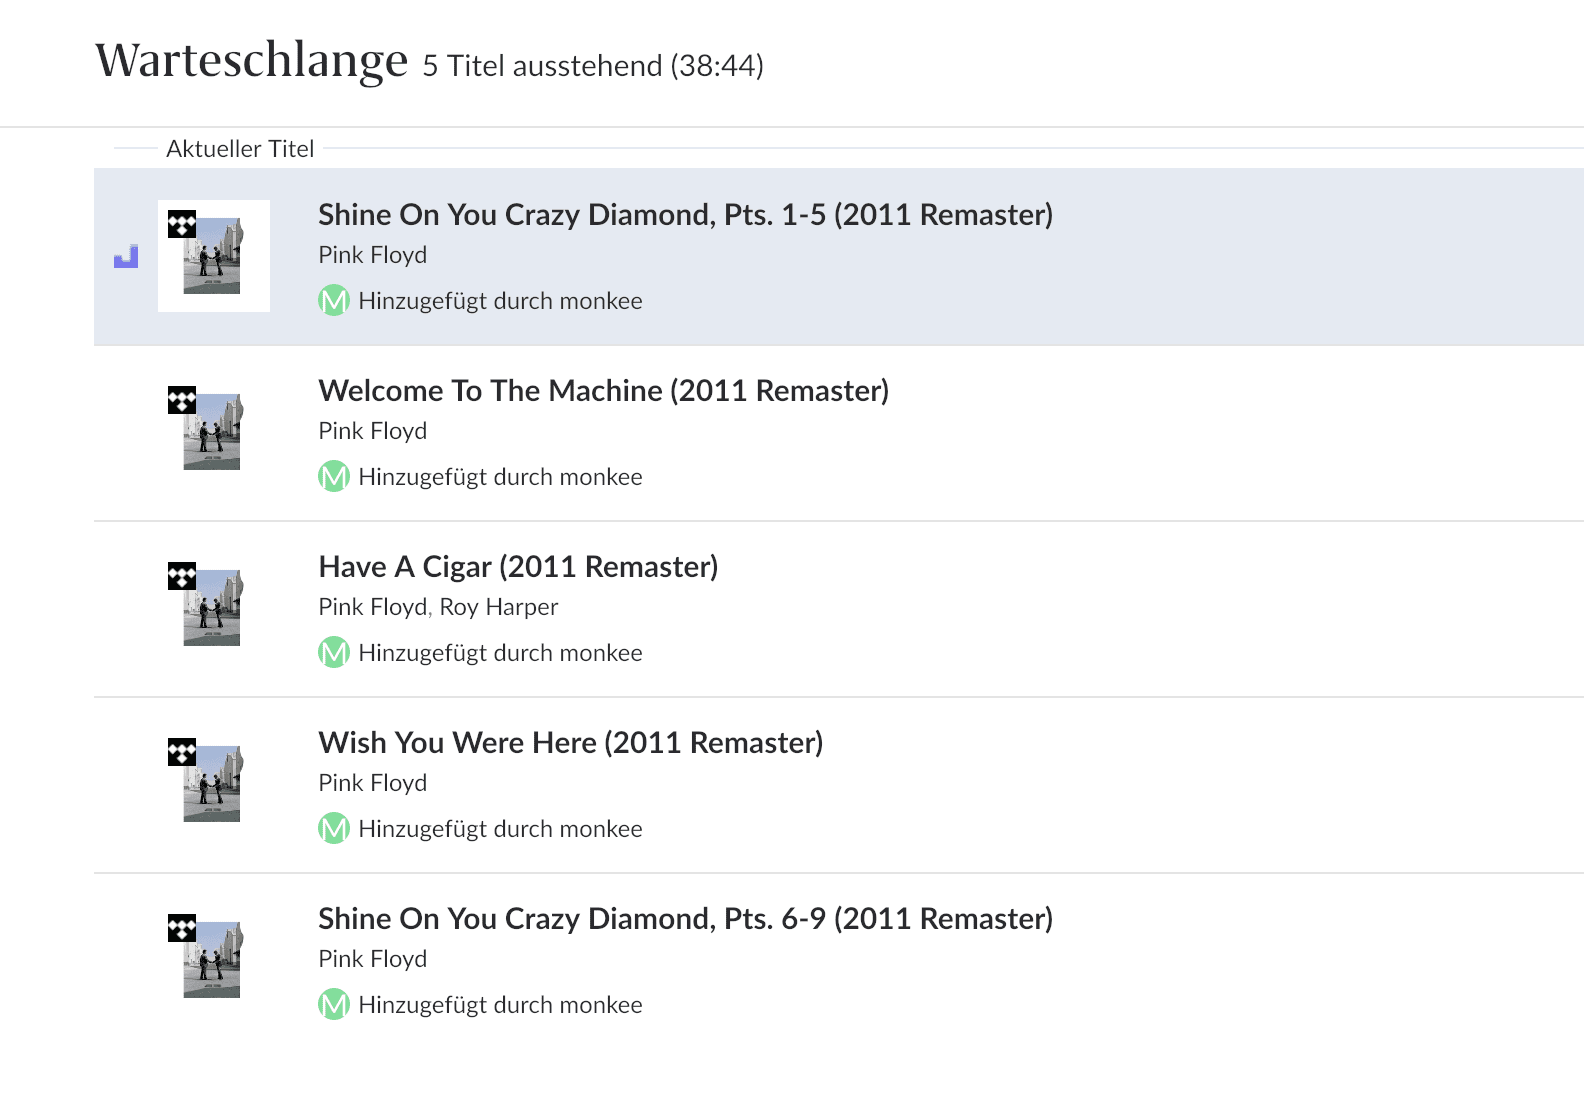Click the current title Shine On Pts. 1-5

tap(685, 215)
